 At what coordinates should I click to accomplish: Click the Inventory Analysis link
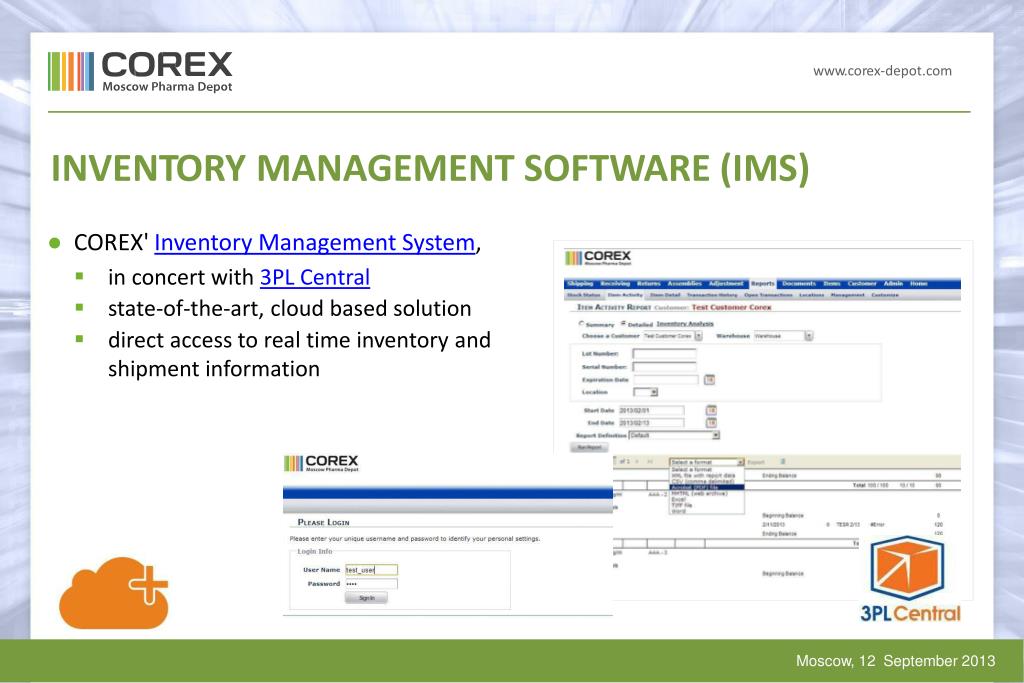685,323
